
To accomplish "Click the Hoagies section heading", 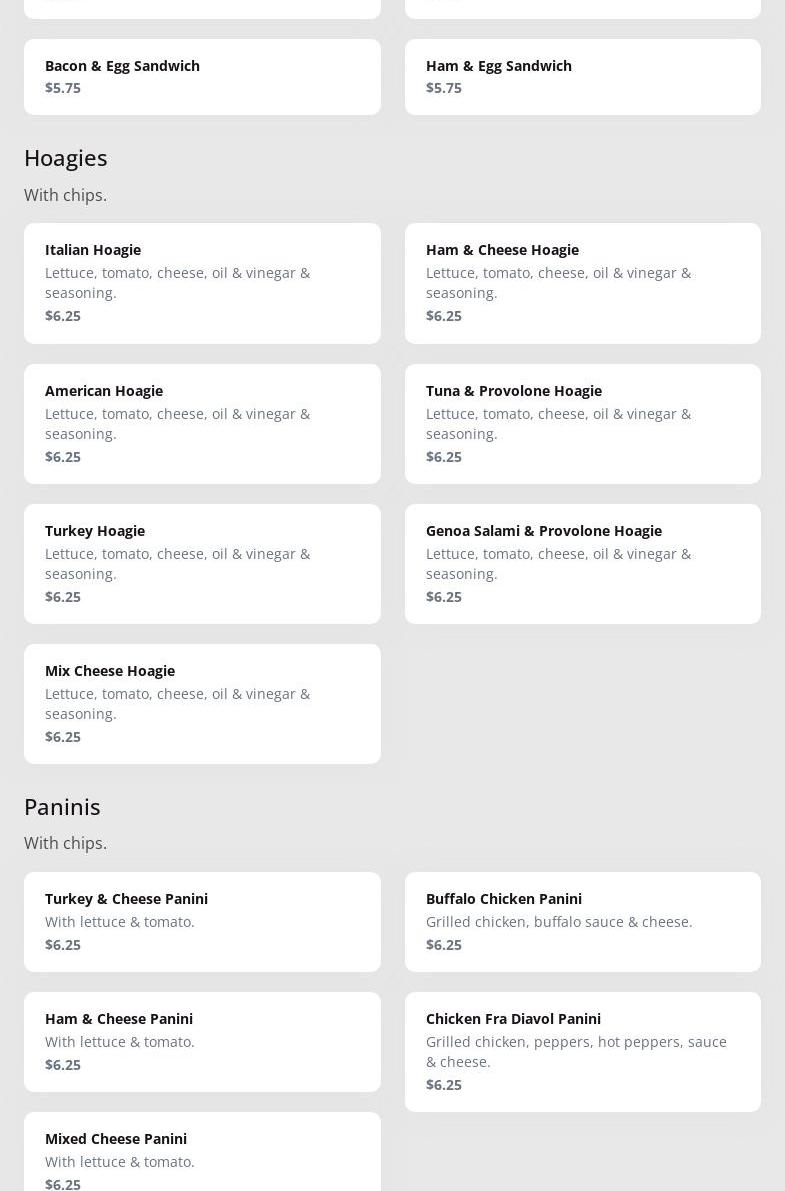I will point(66,158).
